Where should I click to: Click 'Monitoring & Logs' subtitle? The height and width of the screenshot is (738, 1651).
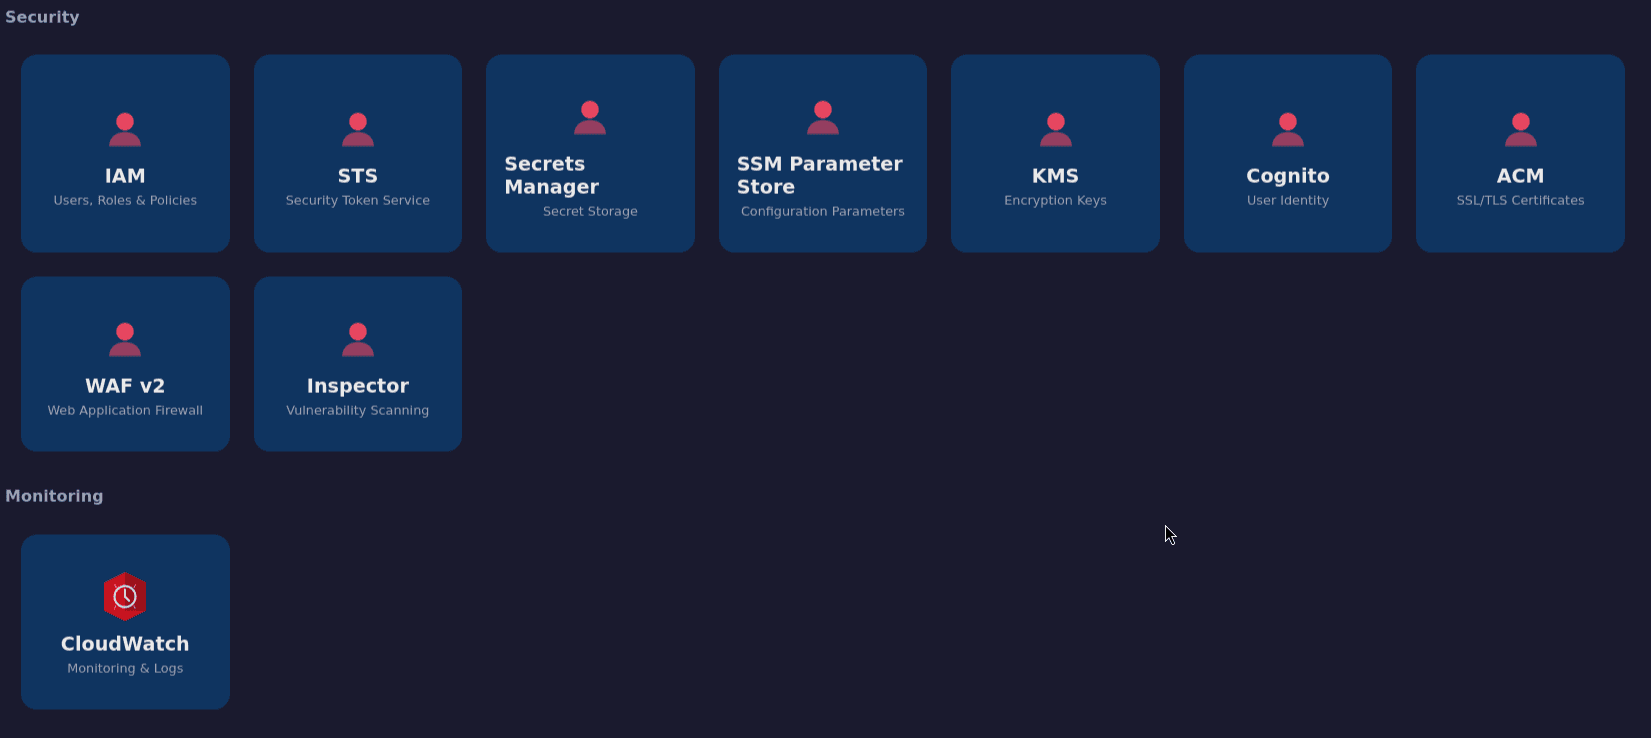(x=125, y=668)
